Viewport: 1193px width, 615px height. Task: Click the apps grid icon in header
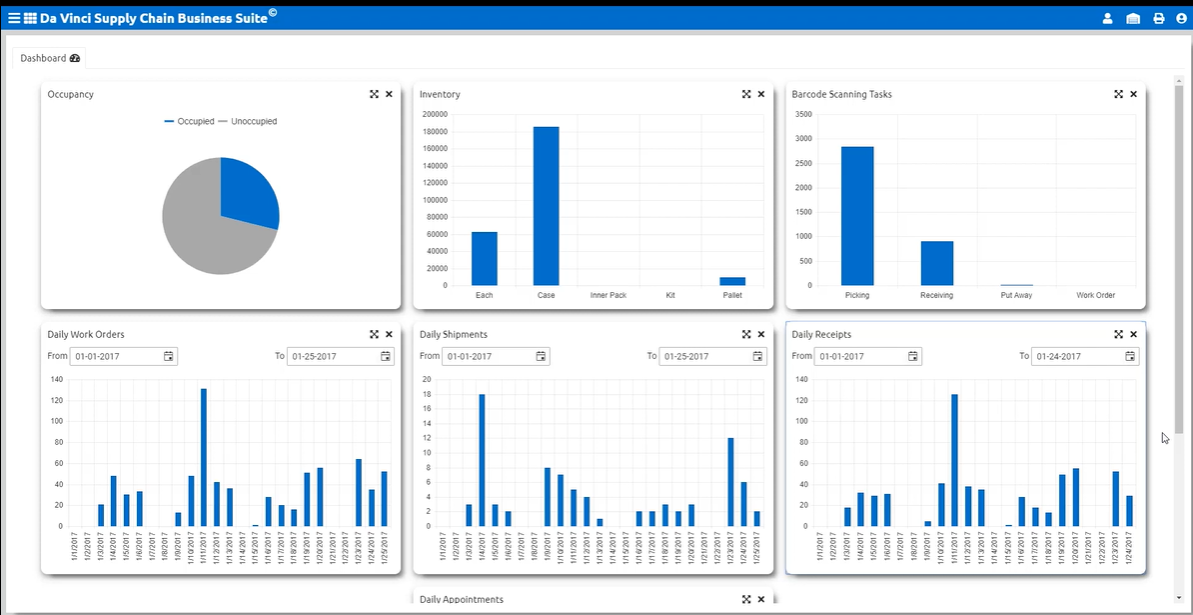pyautogui.click(x=31, y=18)
